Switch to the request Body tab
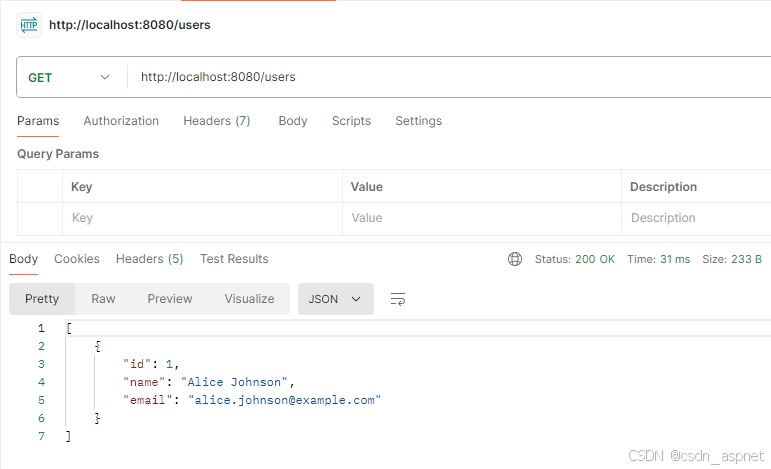Viewport: 771px width, 469px height. click(x=293, y=121)
